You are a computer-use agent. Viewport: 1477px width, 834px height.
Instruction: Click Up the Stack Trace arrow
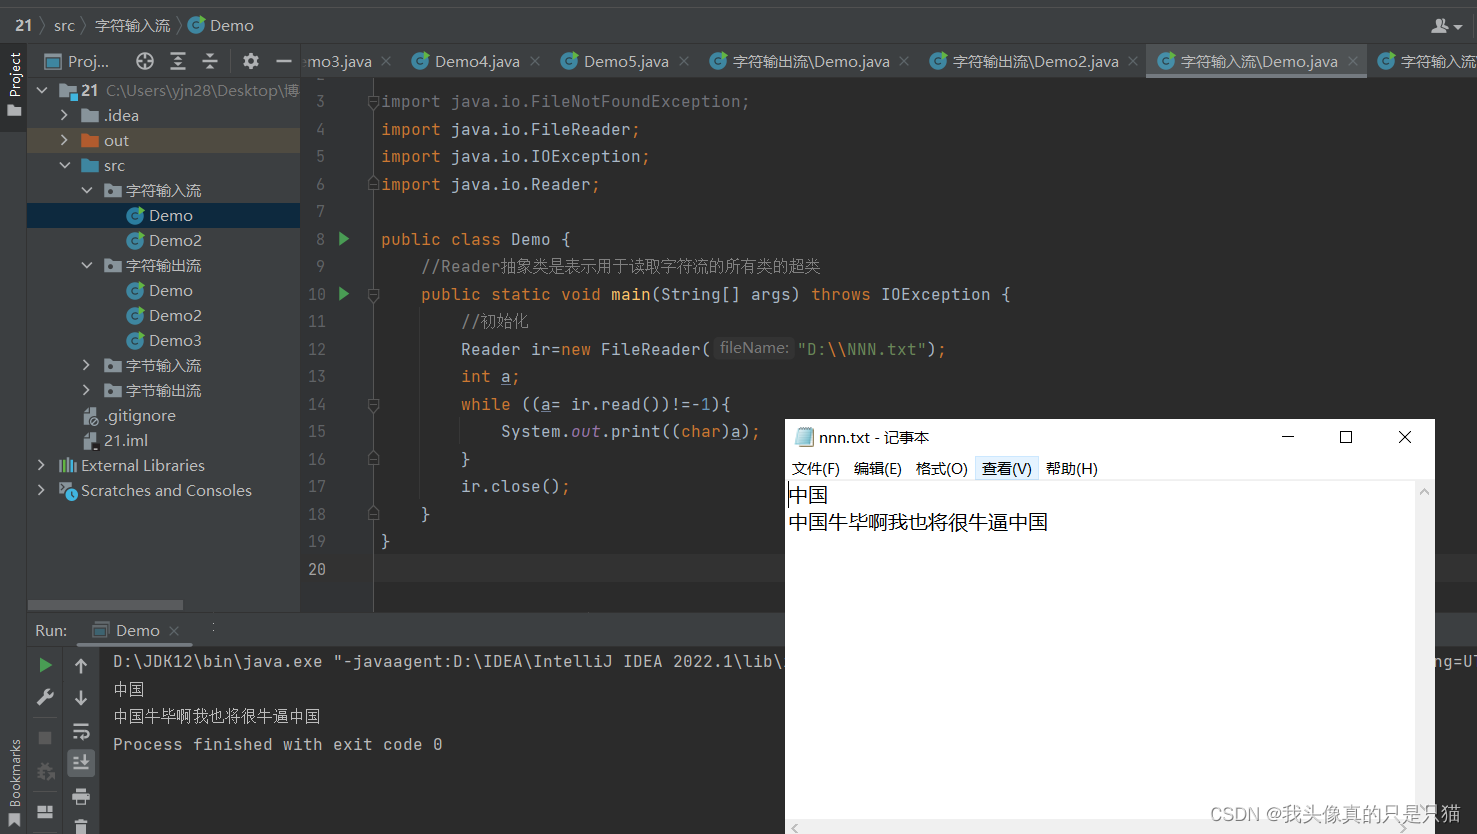coord(81,665)
